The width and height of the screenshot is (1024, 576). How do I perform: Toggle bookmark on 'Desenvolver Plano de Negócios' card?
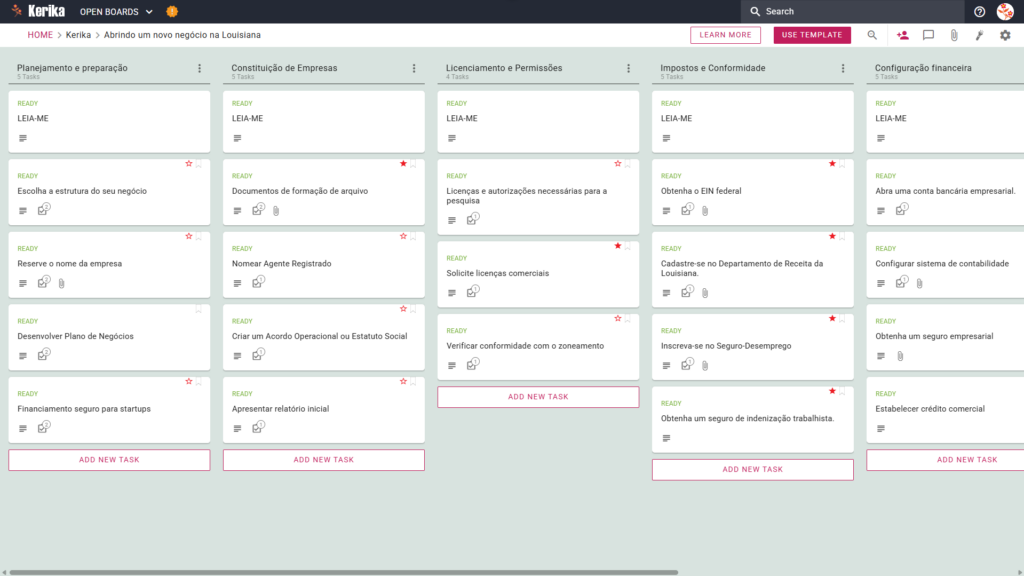(199, 310)
